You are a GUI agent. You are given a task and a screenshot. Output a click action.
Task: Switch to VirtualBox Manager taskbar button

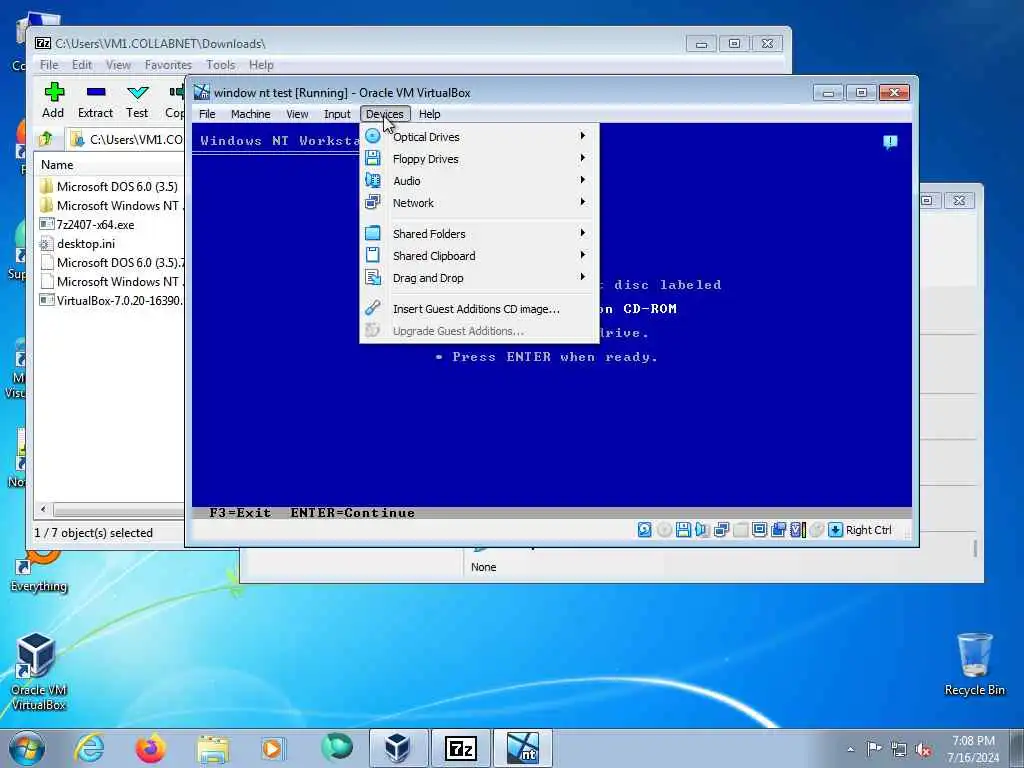[x=398, y=748]
